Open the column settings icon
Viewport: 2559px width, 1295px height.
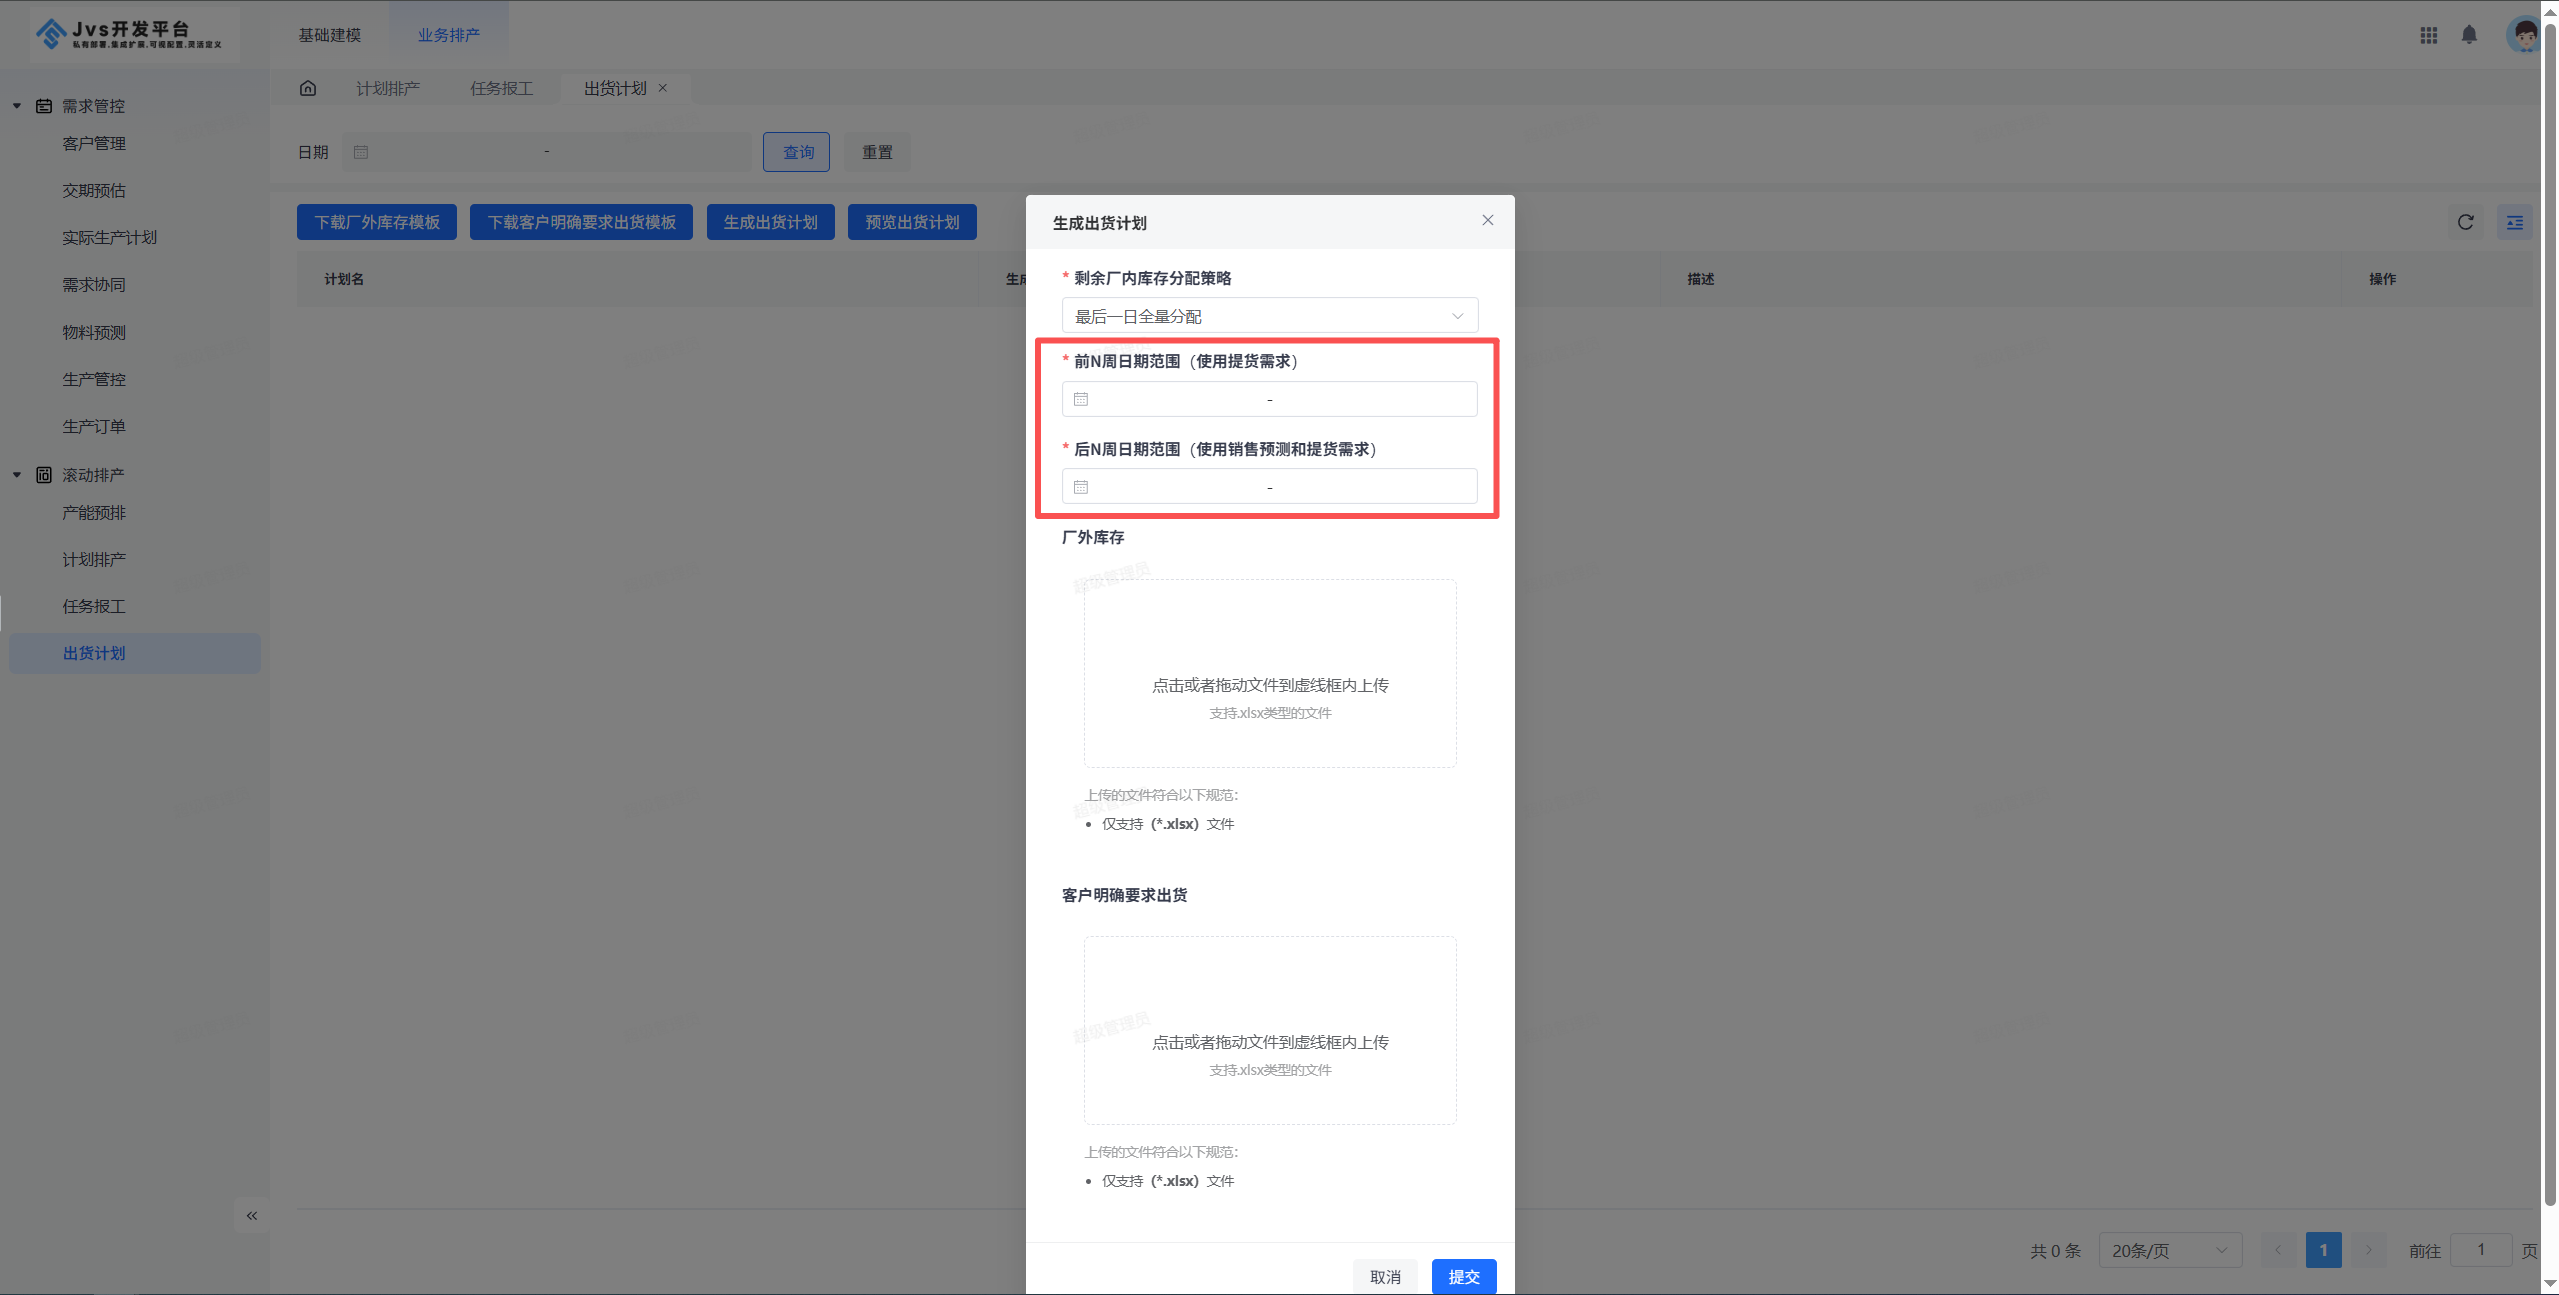pyautogui.click(x=2514, y=222)
